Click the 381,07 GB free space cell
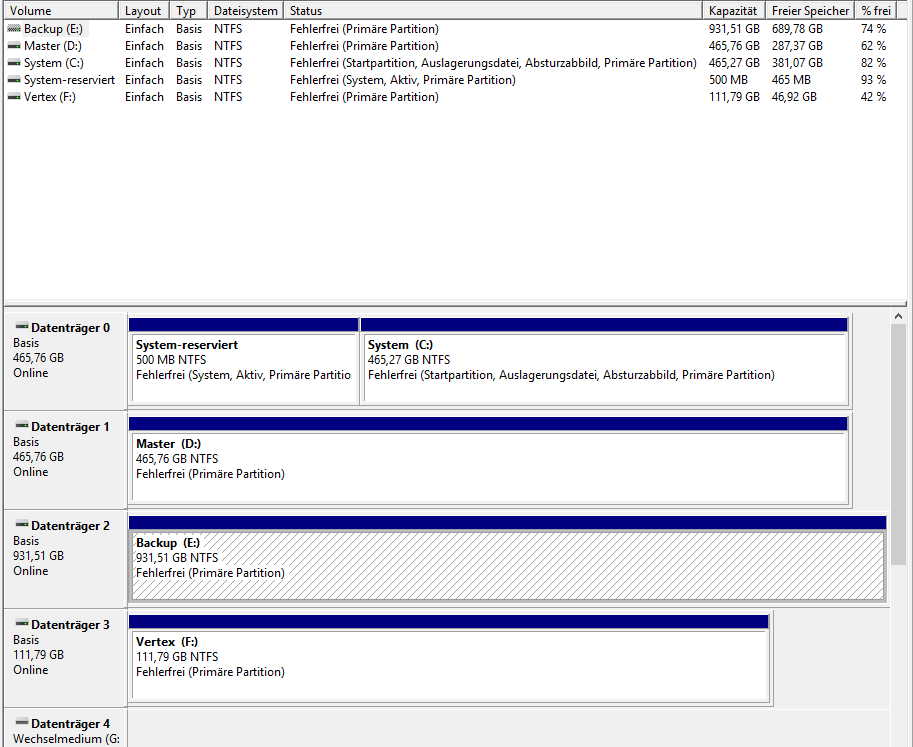Screen dimensions: 913x747 click(797, 62)
